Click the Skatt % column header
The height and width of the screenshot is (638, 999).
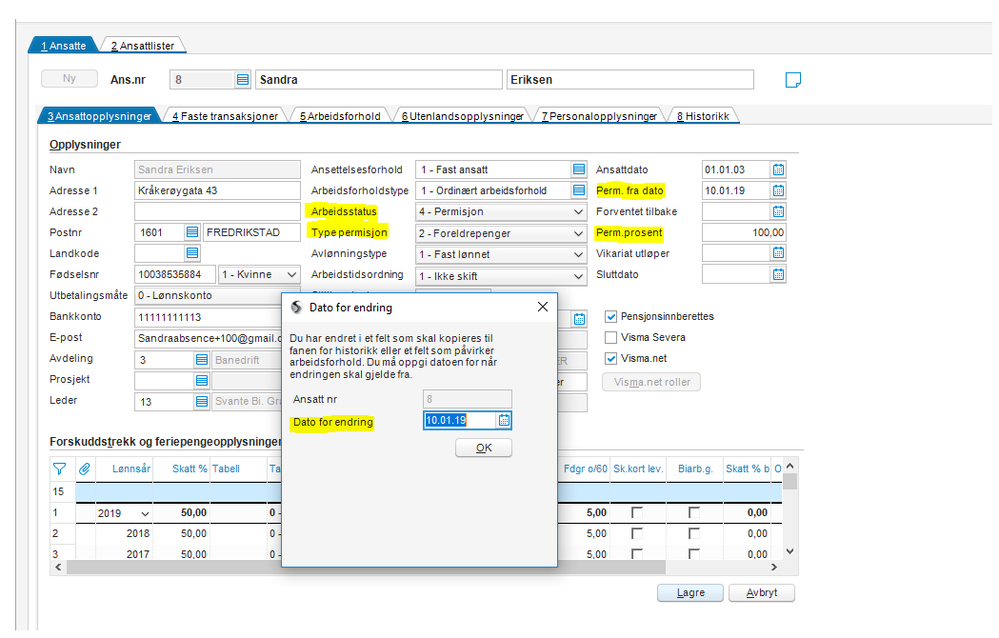(x=189, y=469)
